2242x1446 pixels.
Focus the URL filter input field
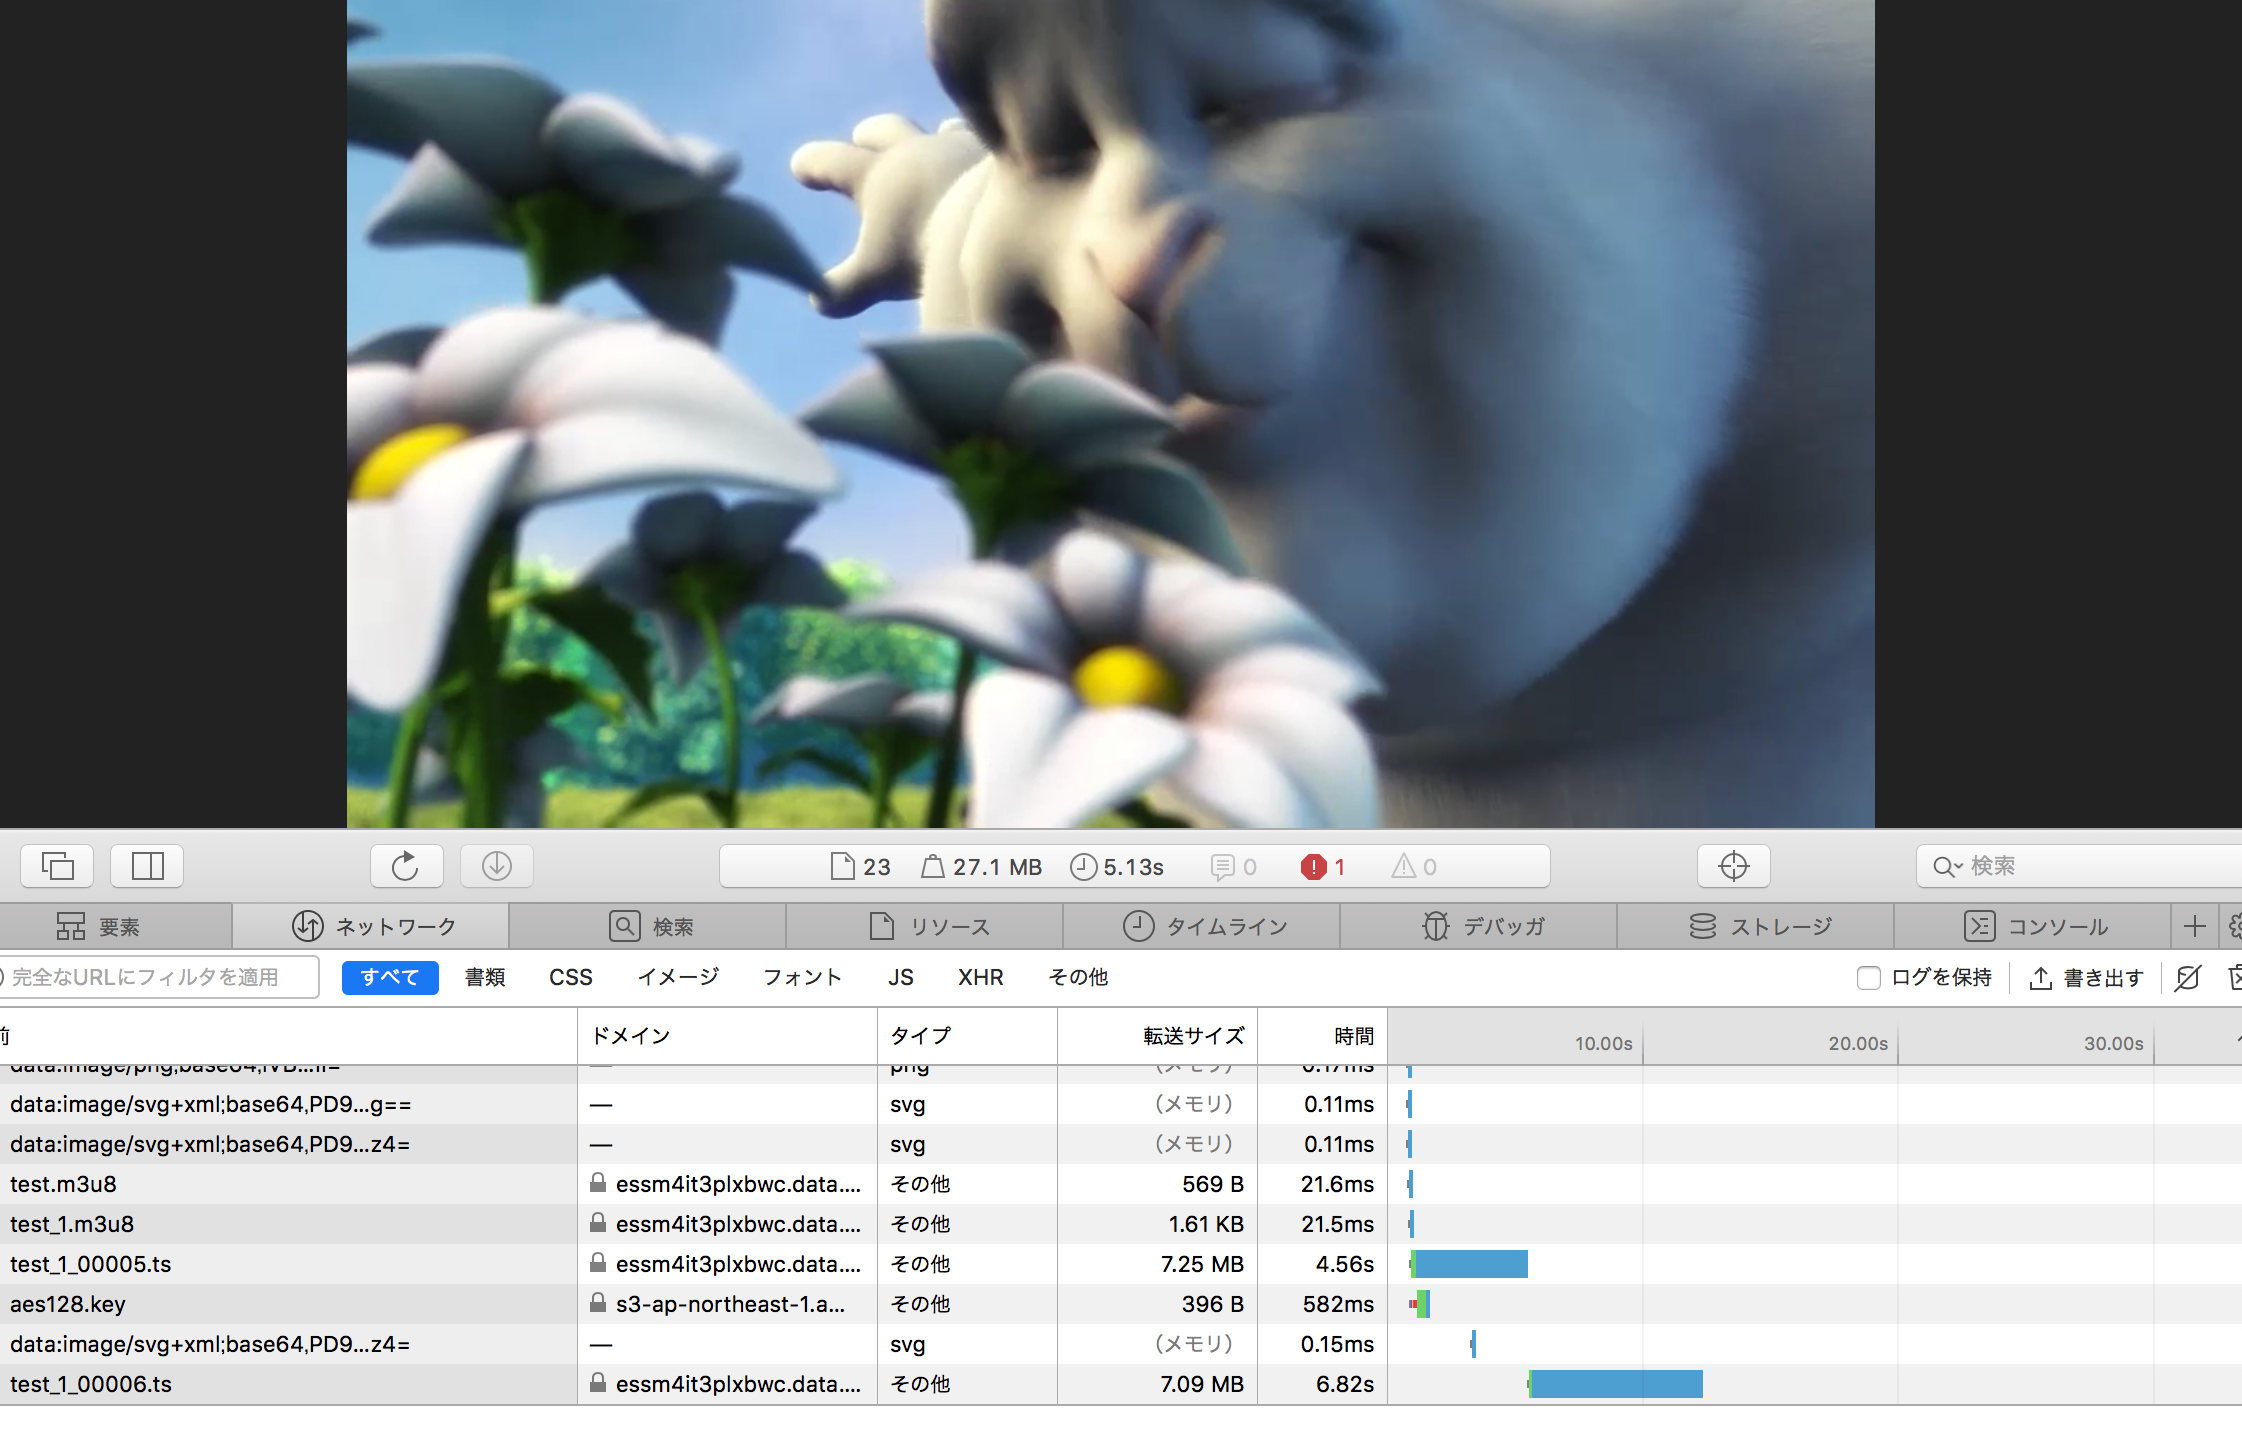(158, 977)
